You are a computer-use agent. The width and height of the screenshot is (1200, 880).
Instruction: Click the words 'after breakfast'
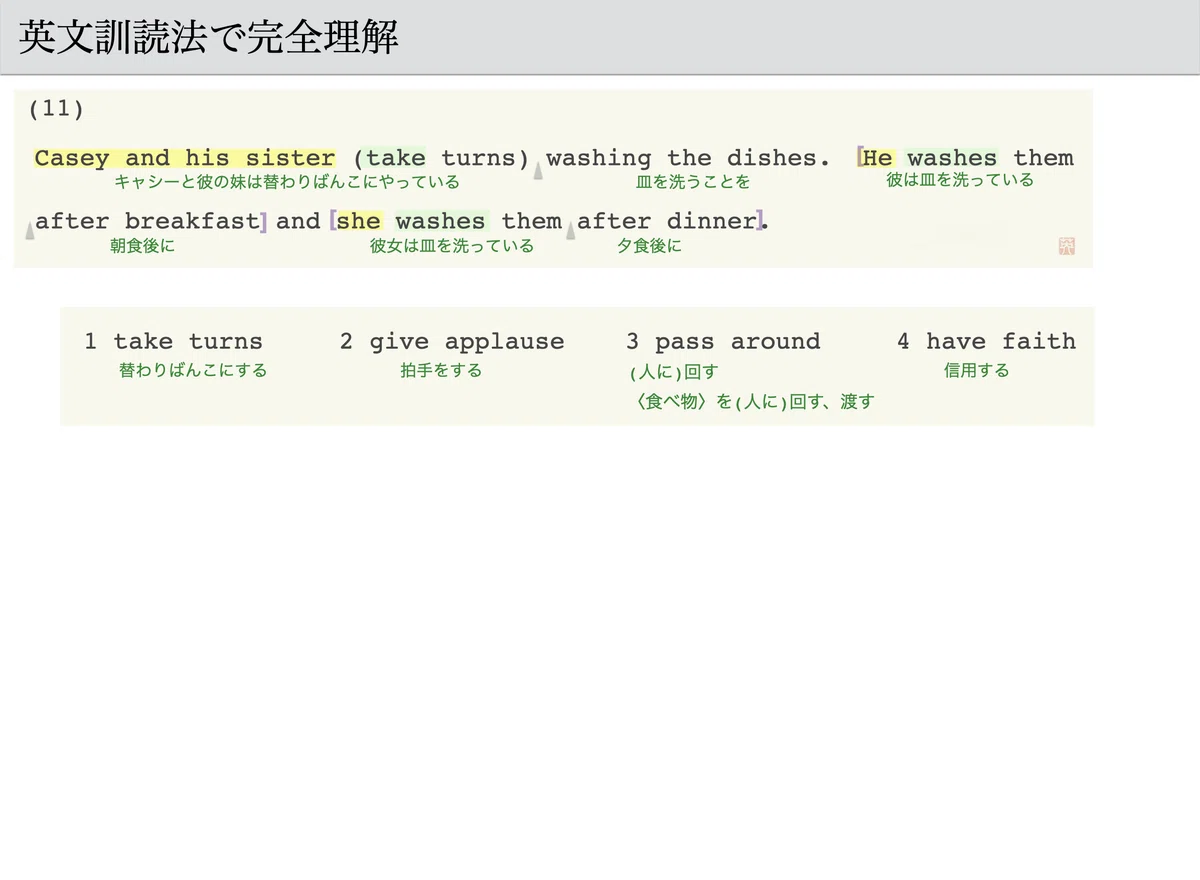coord(147,221)
